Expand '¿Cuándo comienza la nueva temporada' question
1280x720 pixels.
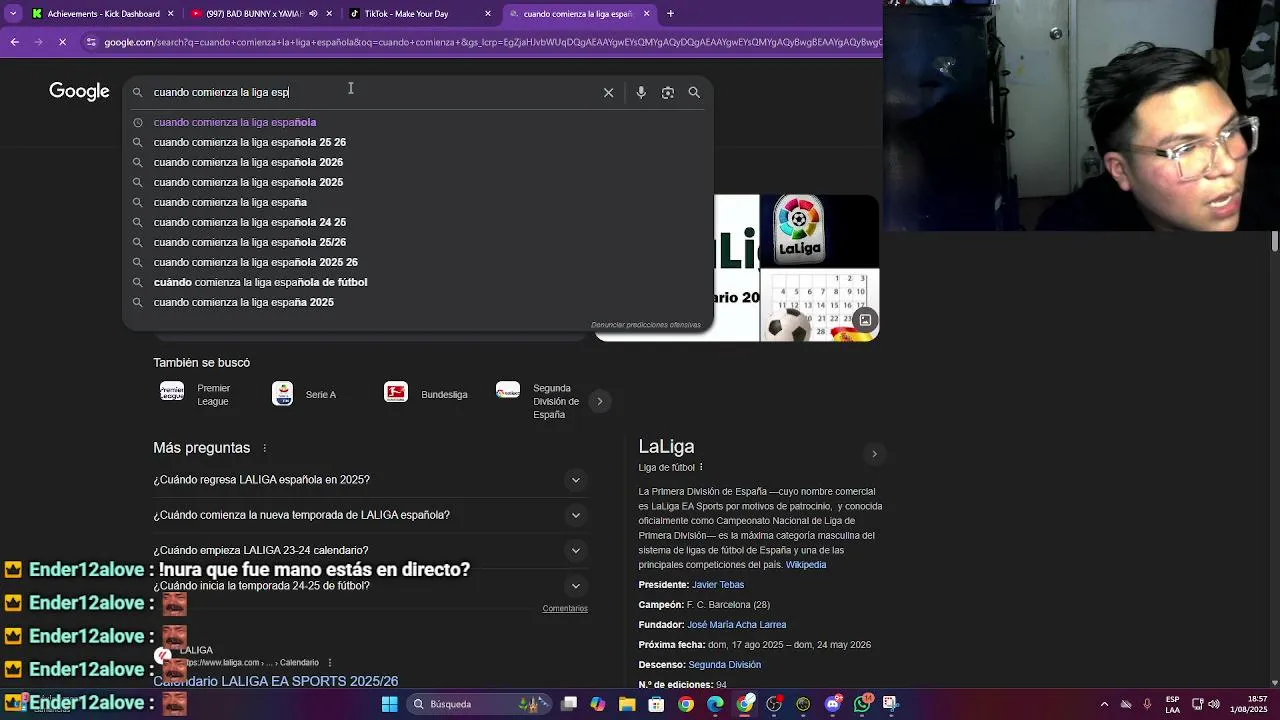tap(370, 515)
